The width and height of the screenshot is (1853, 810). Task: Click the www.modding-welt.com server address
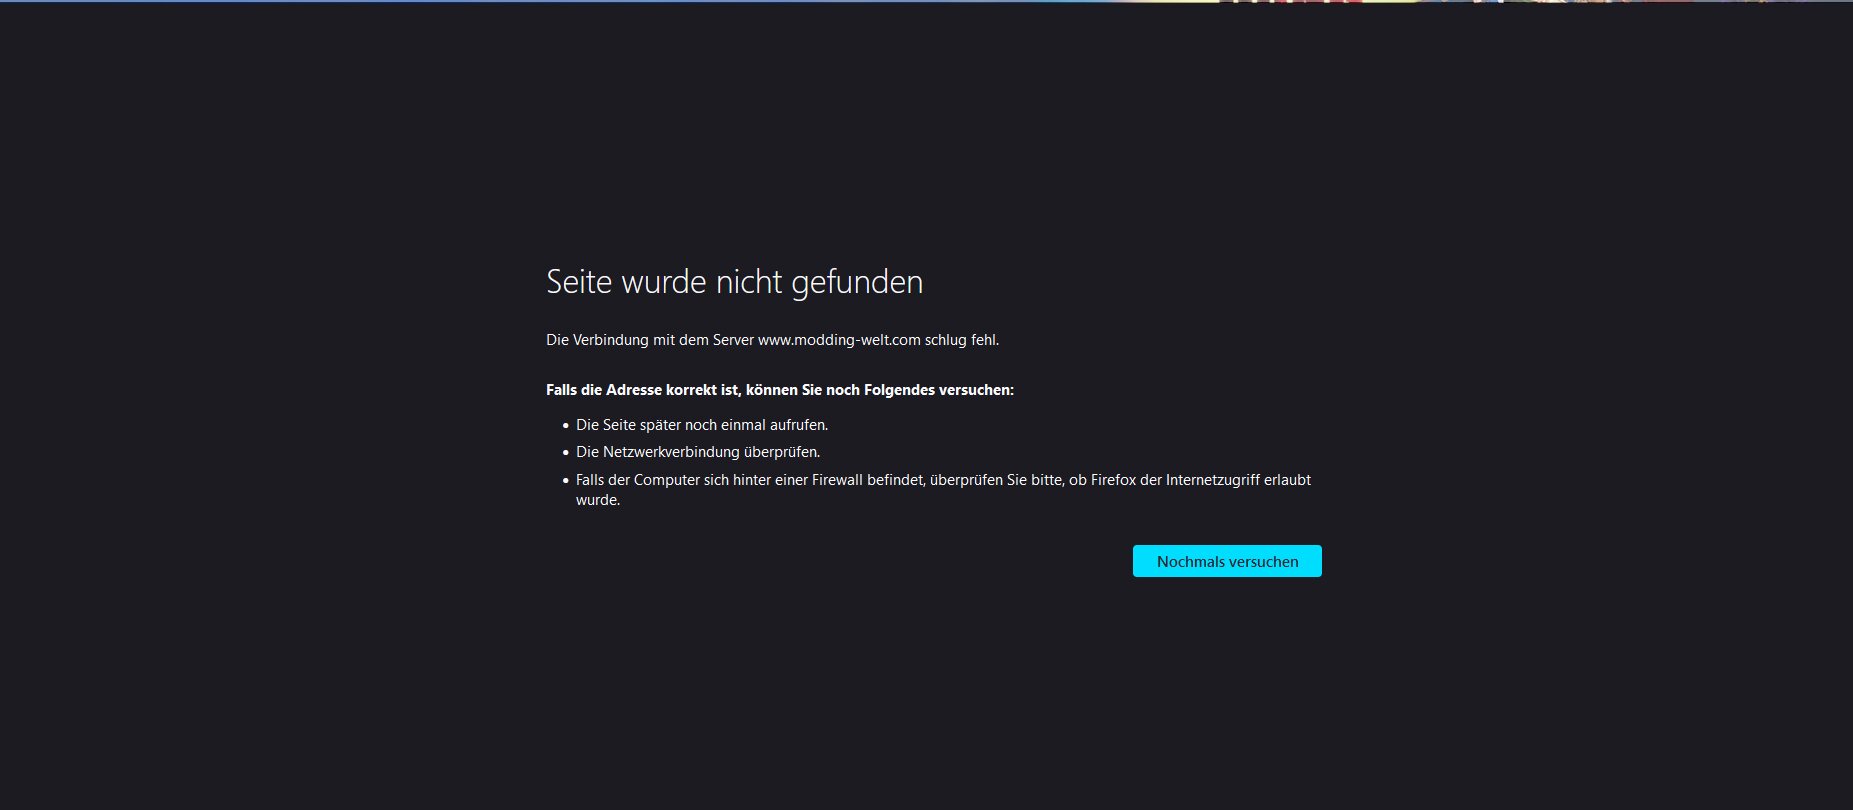838,340
